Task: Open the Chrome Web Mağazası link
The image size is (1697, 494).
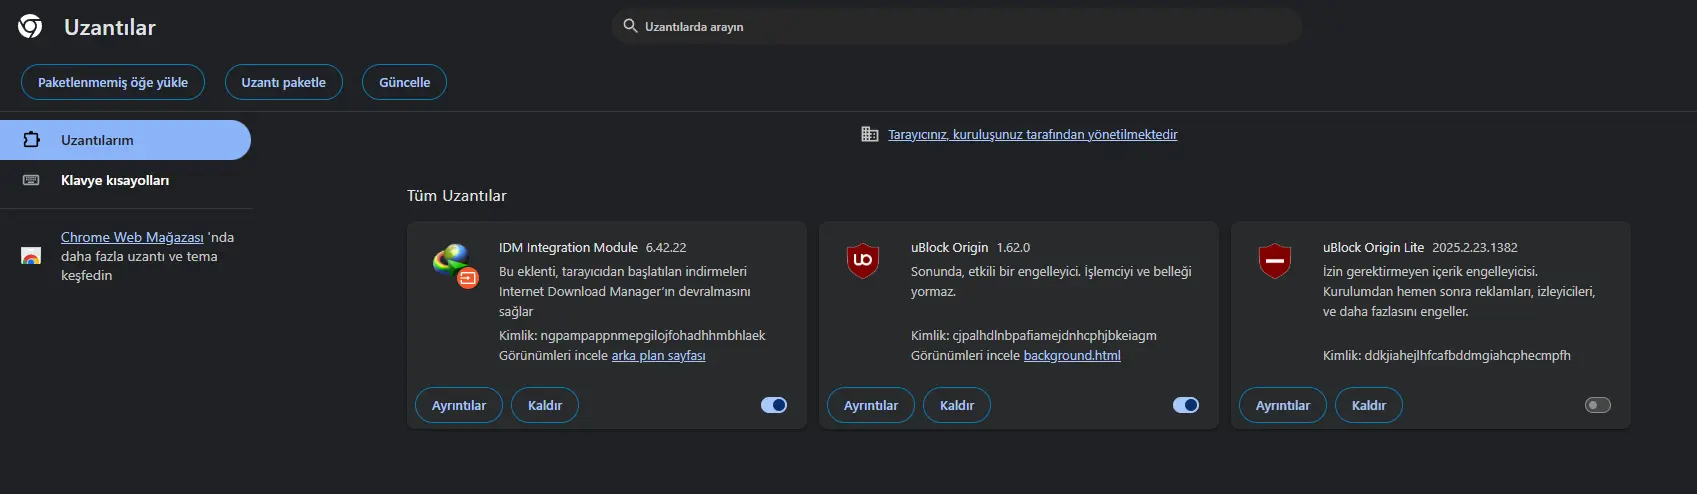Action: tap(132, 237)
